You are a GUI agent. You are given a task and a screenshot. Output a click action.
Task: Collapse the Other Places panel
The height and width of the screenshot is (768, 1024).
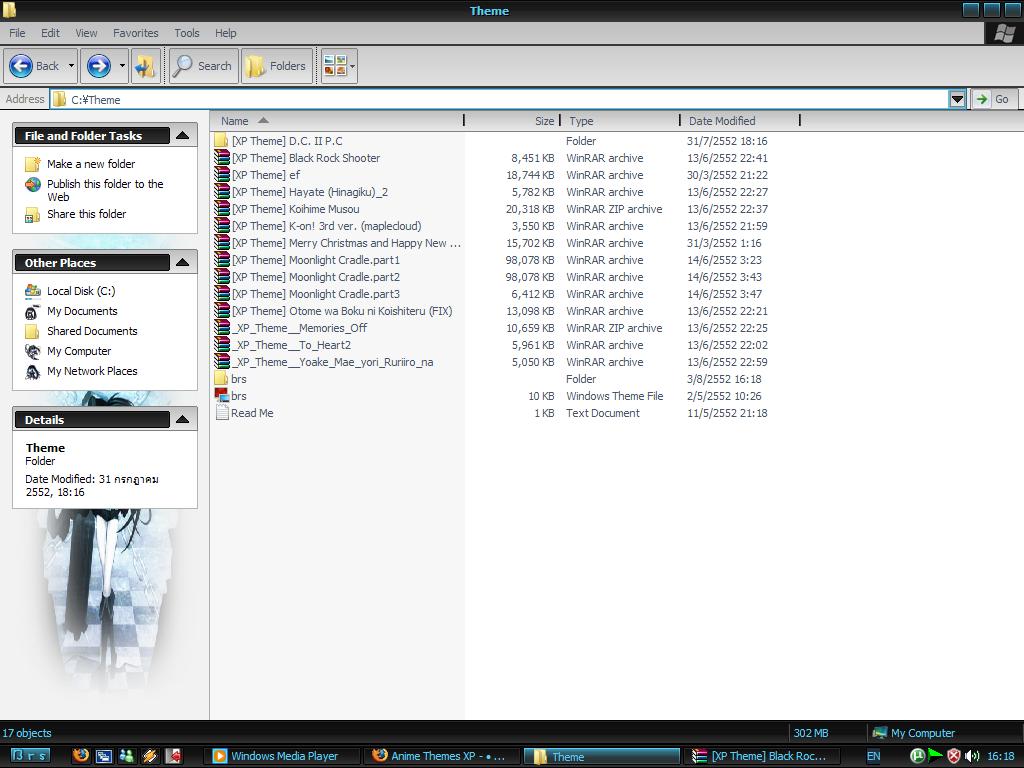[183, 263]
